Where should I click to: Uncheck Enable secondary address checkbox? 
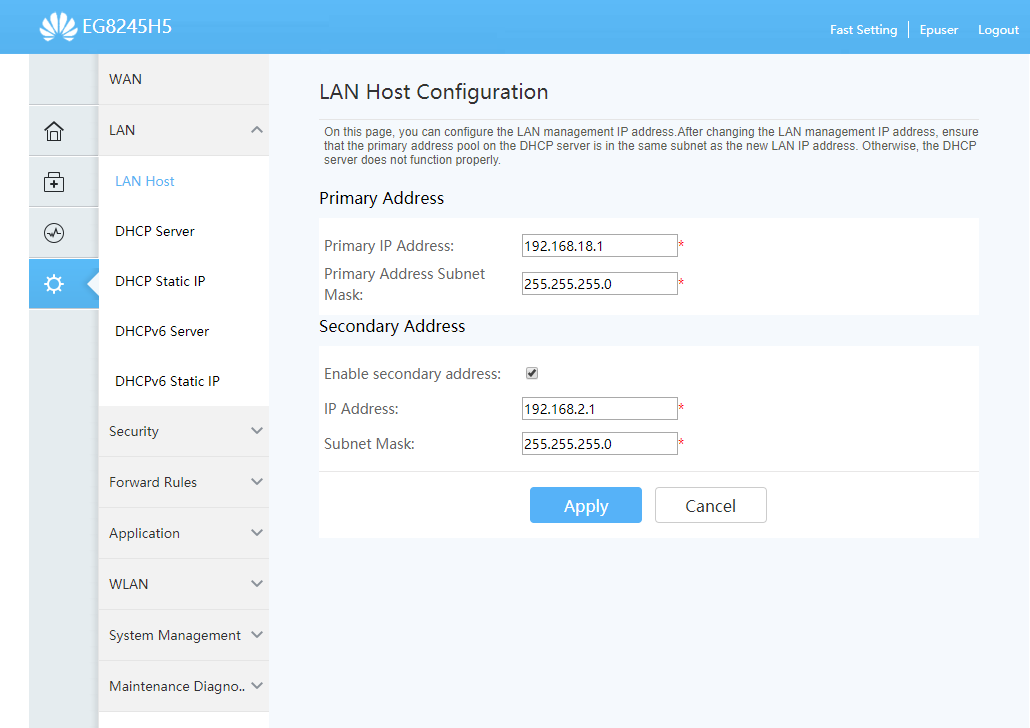532,373
